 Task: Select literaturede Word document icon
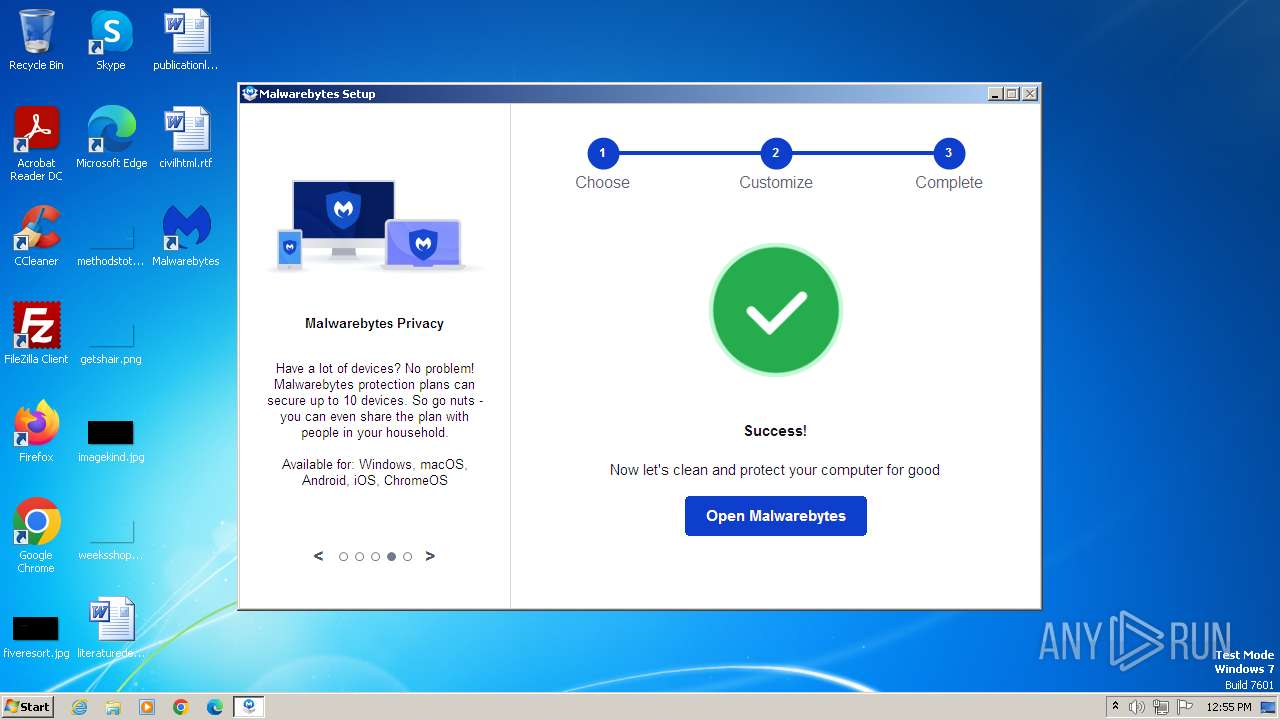click(111, 628)
